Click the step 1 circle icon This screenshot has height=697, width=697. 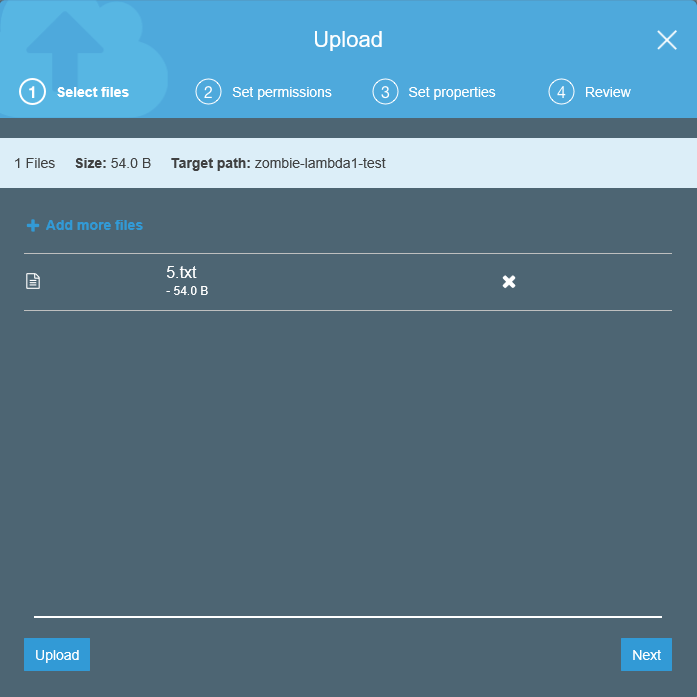coord(32,92)
